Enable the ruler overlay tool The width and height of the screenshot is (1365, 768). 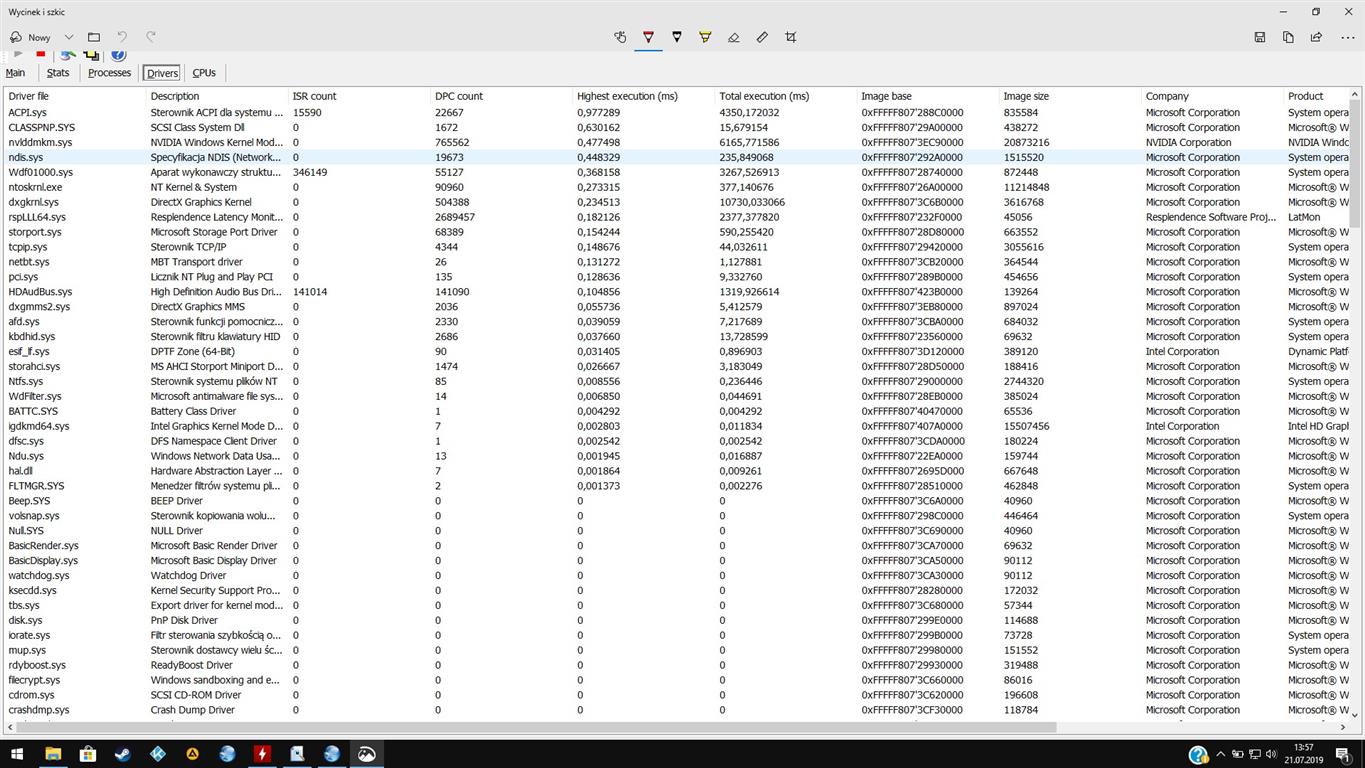coord(762,37)
